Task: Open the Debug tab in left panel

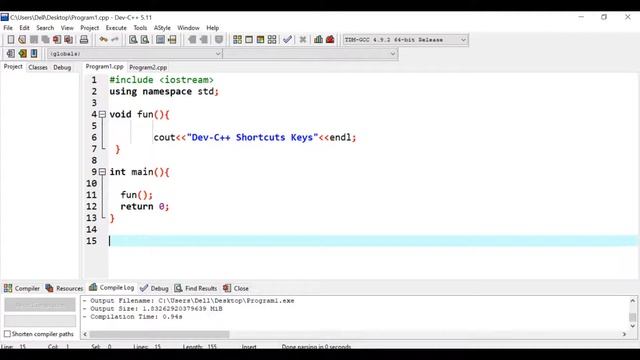Action: click(62, 67)
